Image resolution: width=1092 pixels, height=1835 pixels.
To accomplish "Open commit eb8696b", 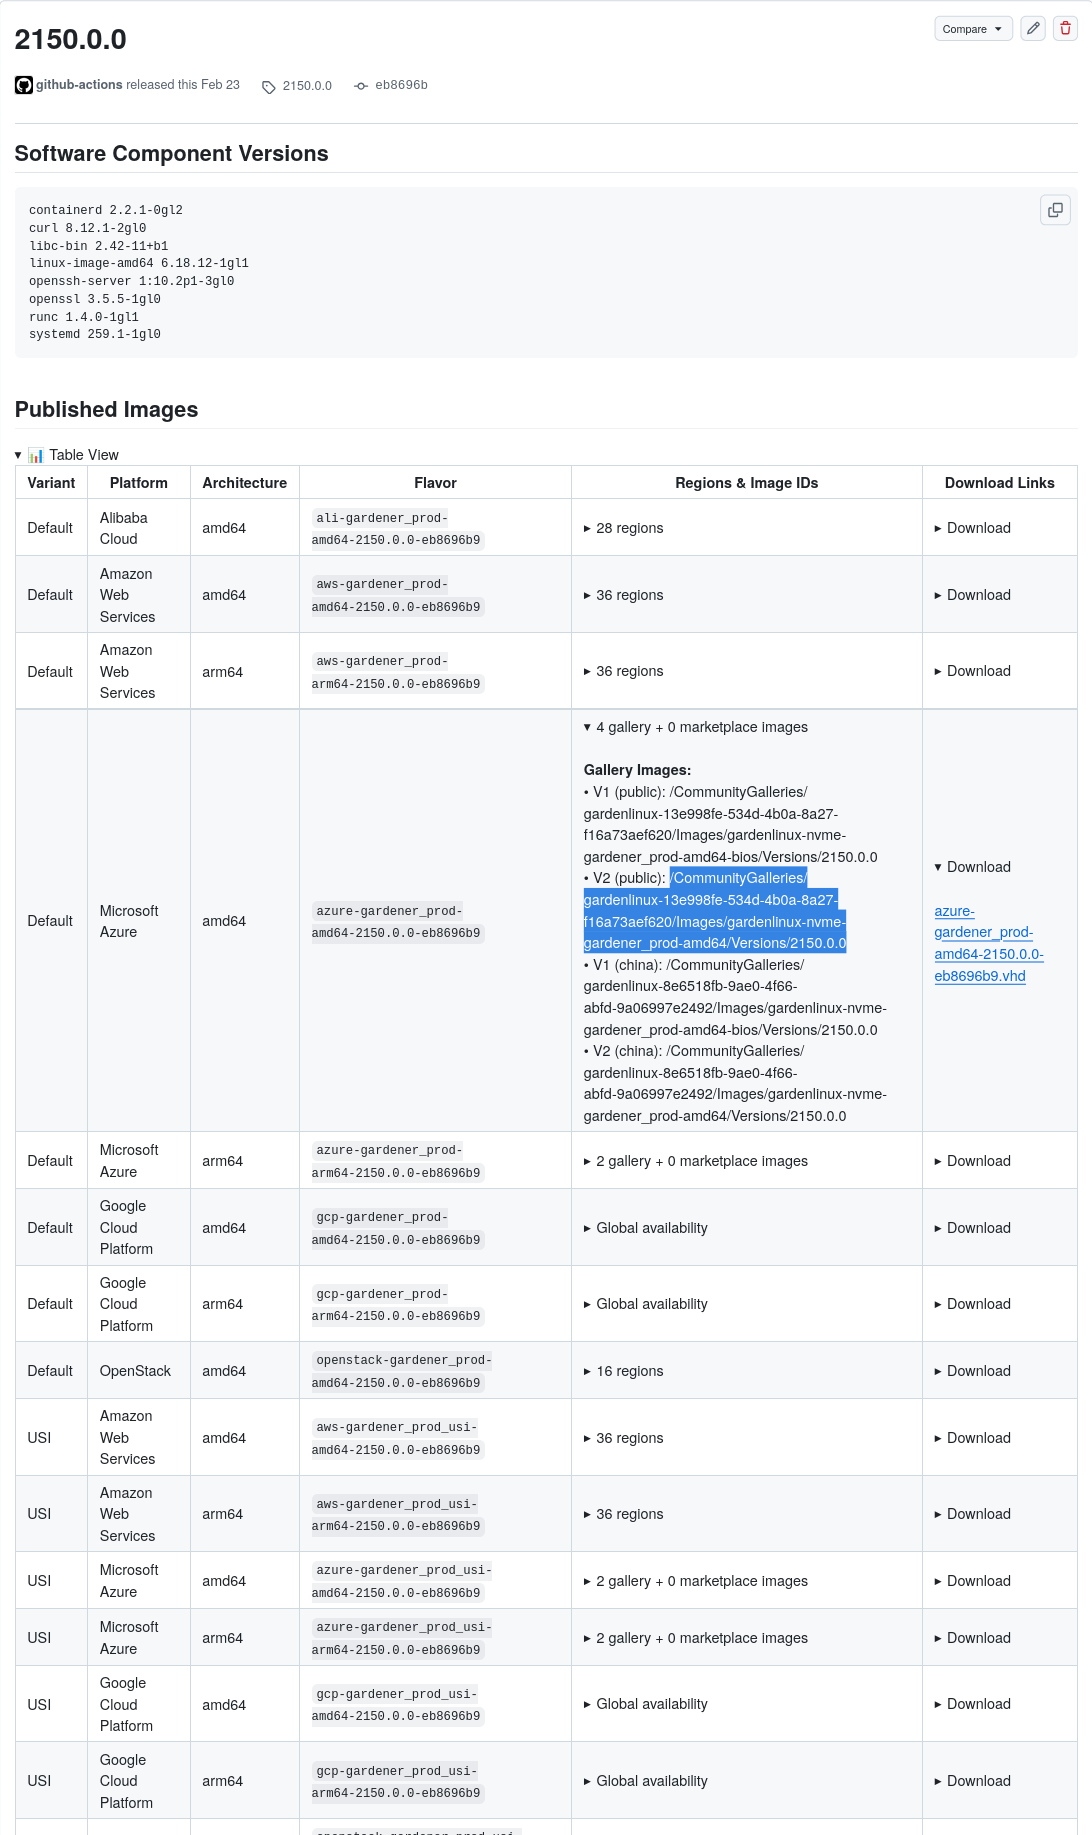I will [401, 87].
